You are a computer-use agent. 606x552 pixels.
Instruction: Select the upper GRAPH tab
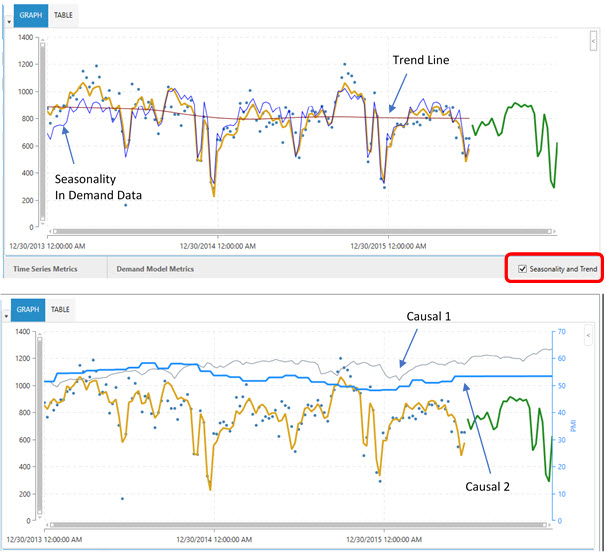(x=31, y=16)
